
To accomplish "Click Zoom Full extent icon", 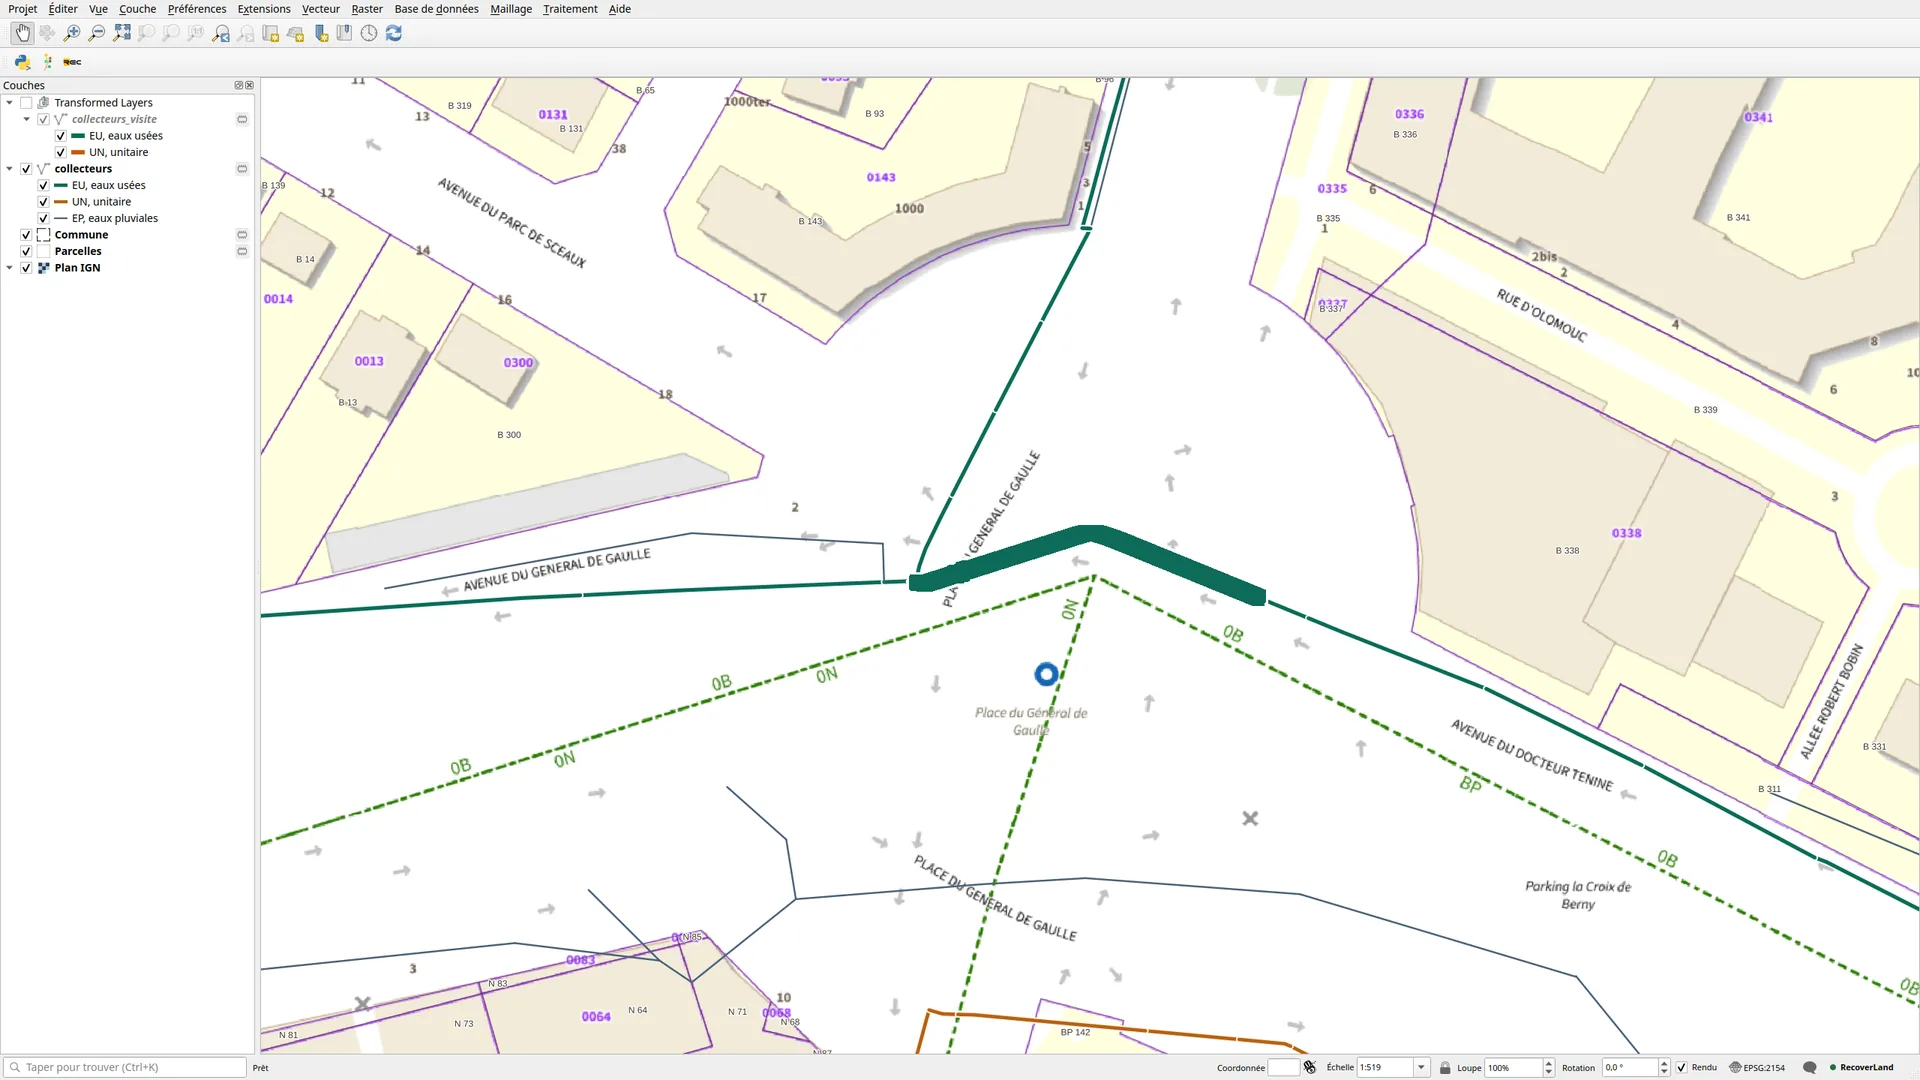I will [122, 33].
